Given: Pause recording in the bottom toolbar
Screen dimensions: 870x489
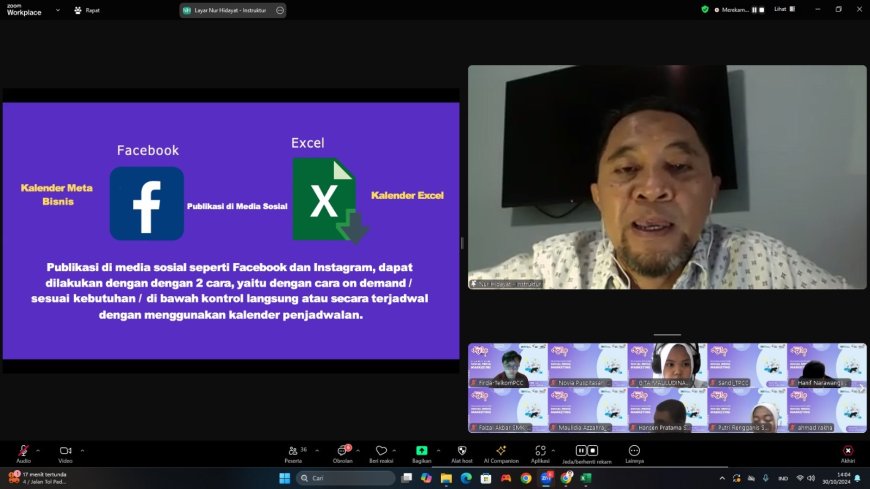Looking at the screenshot, I should tap(580, 450).
